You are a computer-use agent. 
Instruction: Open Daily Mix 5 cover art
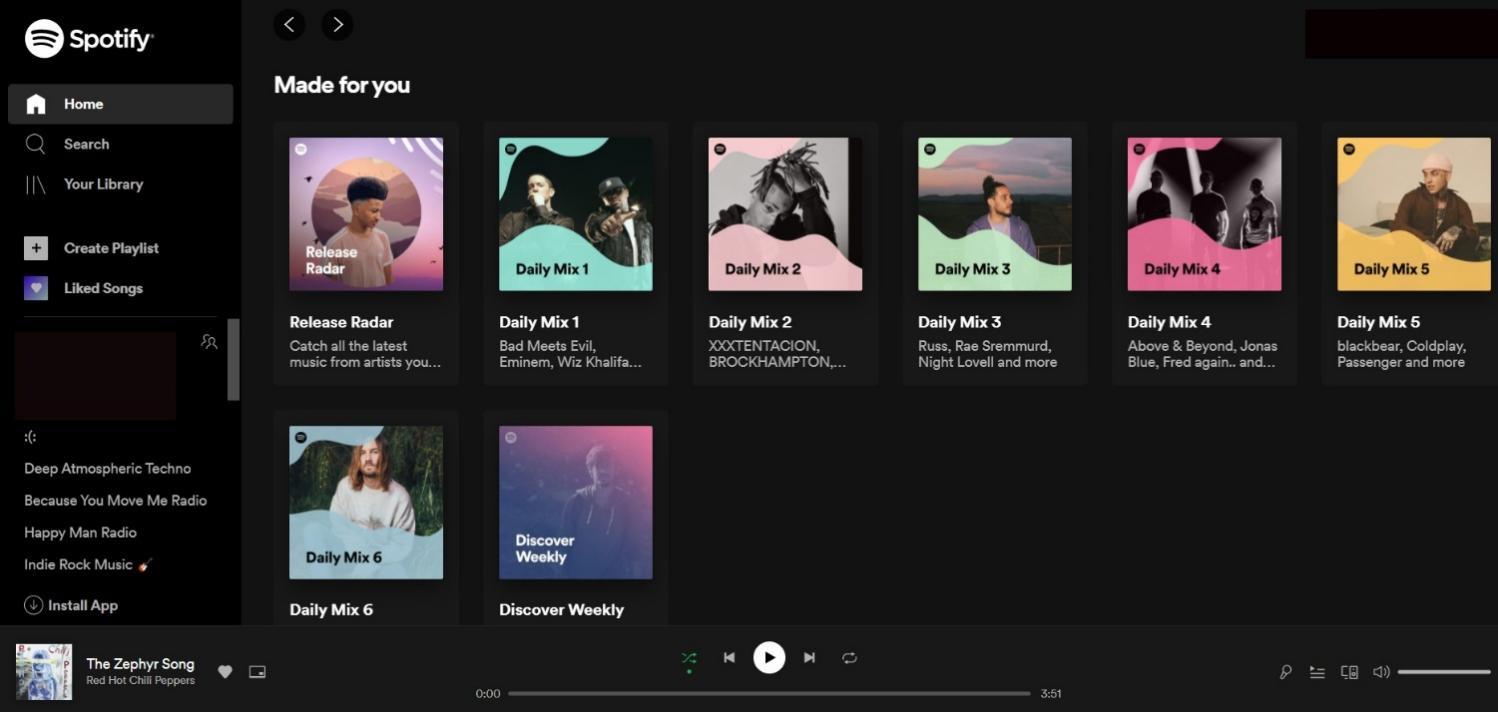(x=1414, y=214)
